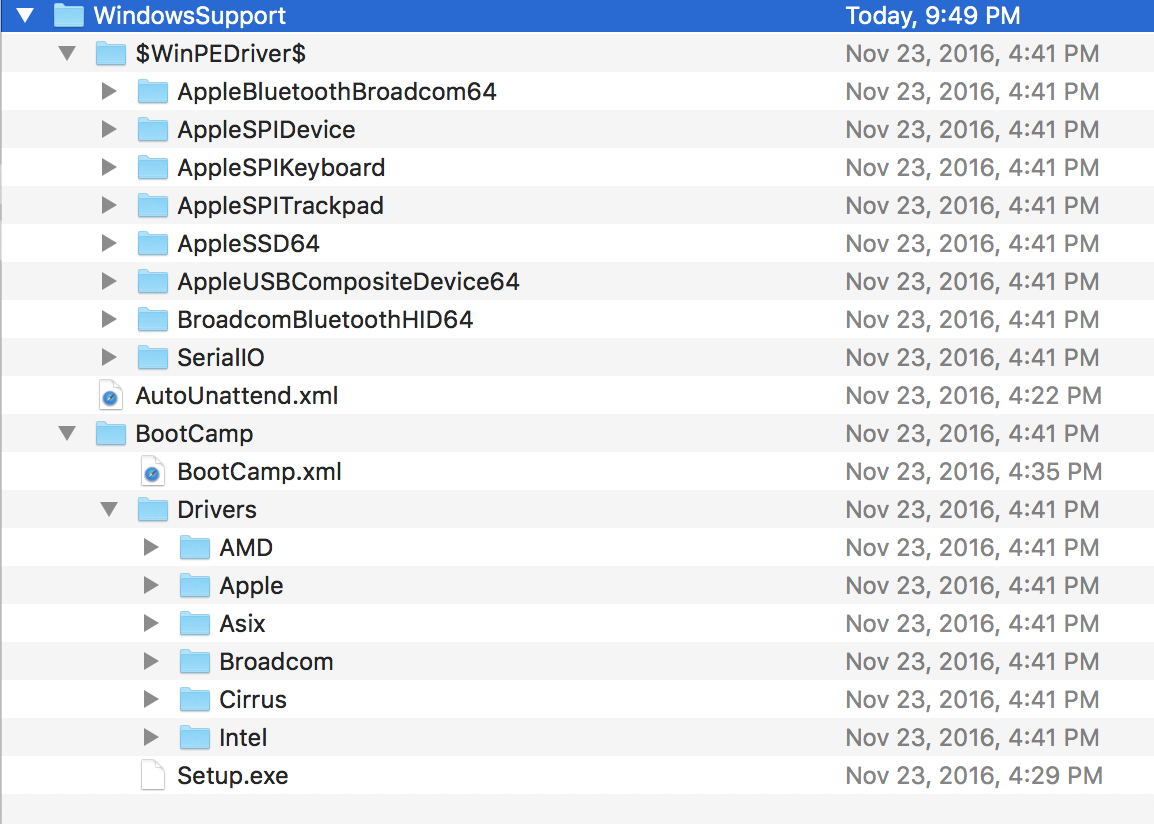Image resolution: width=1154 pixels, height=824 pixels.
Task: Click the Apple drivers folder icon
Action: tap(195, 586)
